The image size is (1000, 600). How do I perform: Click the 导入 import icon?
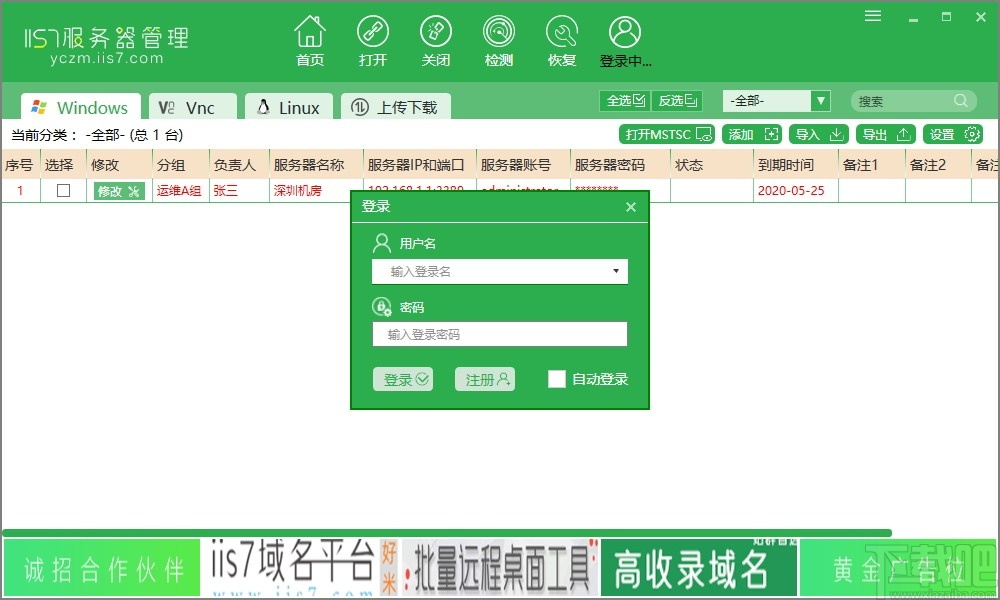(x=818, y=133)
